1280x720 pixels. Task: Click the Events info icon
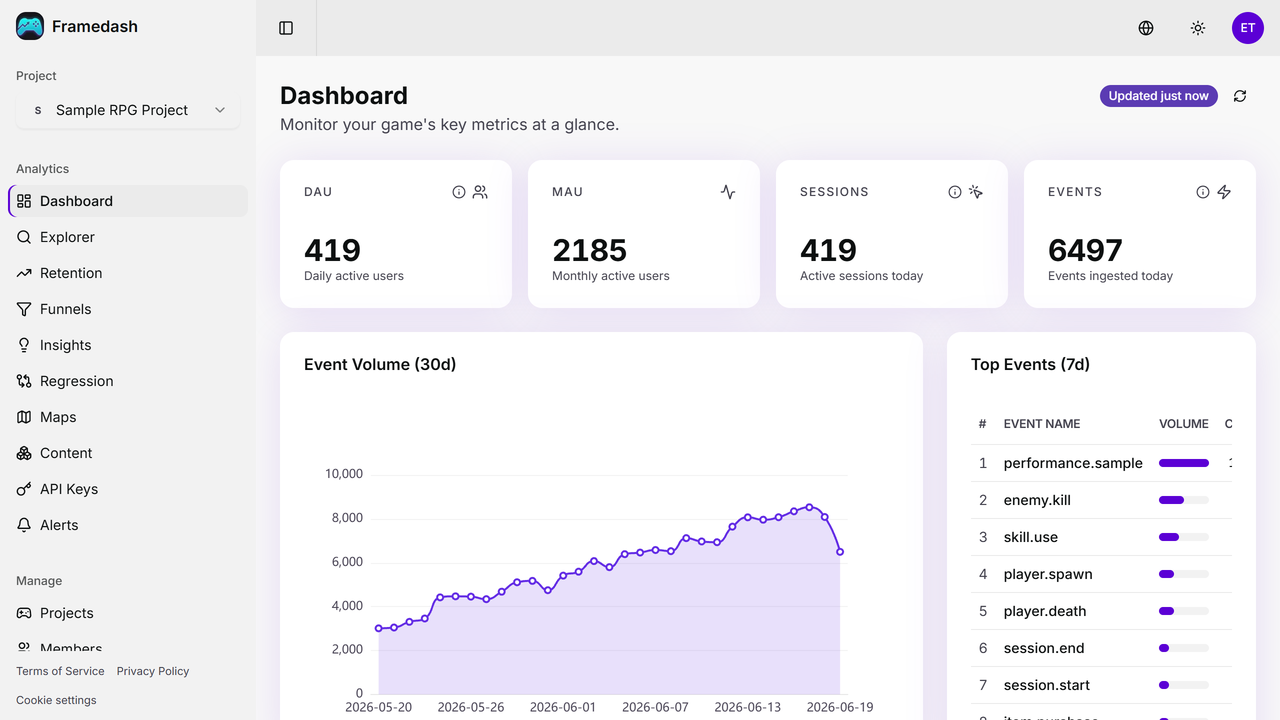[1203, 192]
